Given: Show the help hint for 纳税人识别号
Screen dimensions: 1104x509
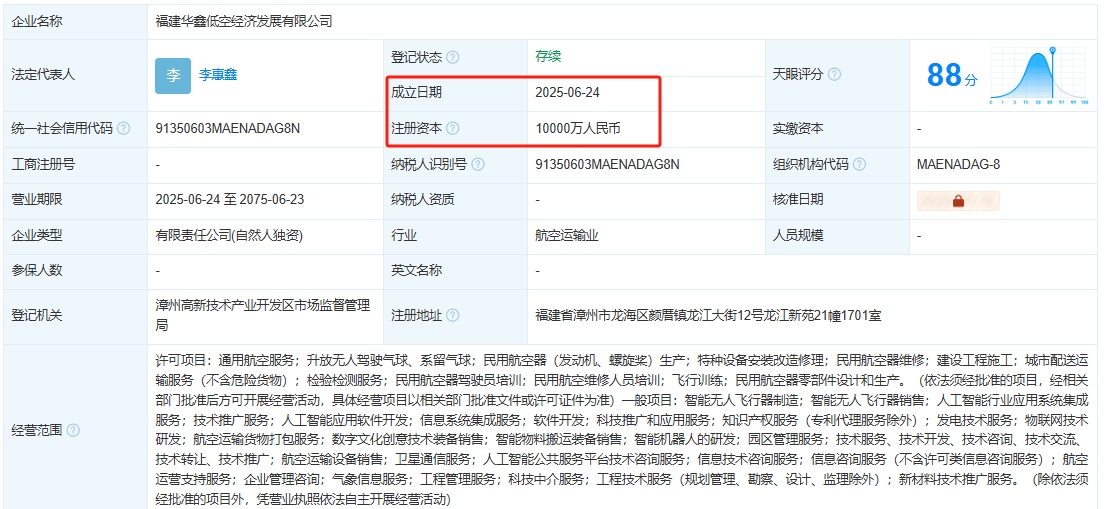Looking at the screenshot, I should tap(479, 164).
